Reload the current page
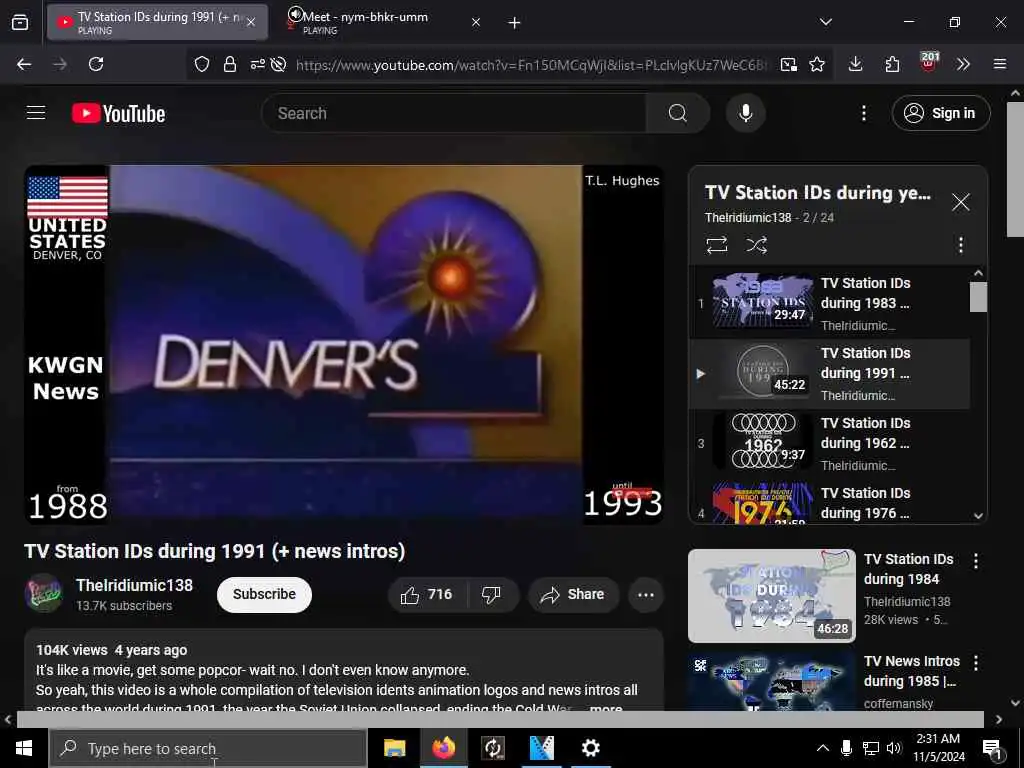 [96, 64]
